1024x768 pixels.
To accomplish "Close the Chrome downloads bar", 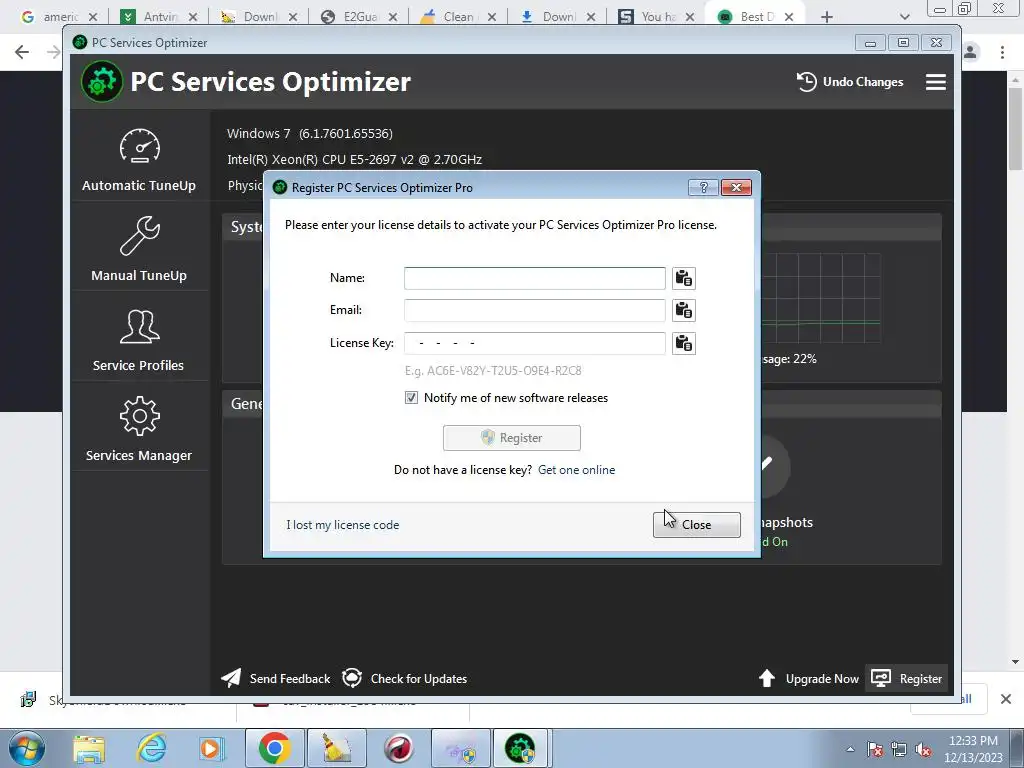I will pos(1006,699).
